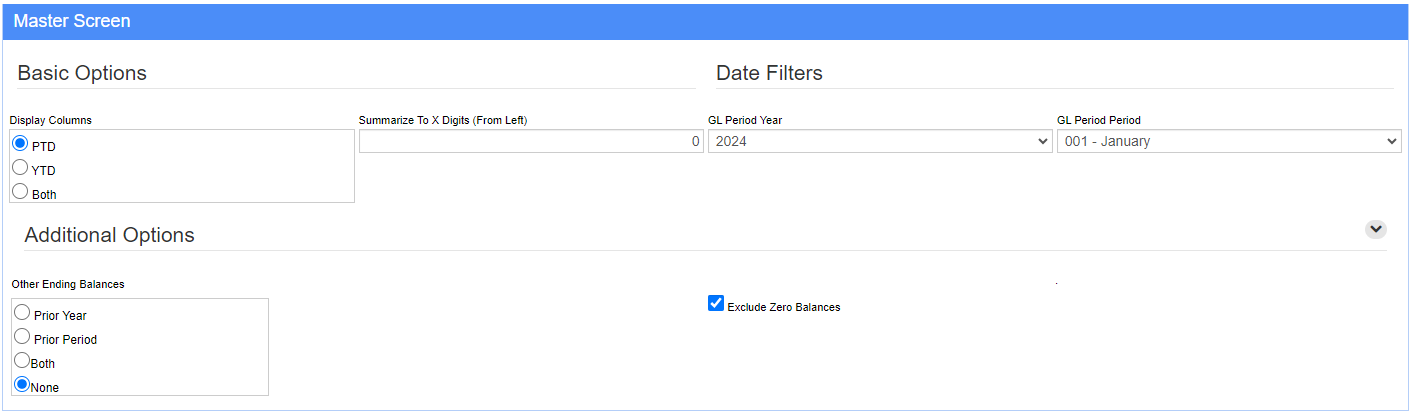Choose Both under Other Ending Balances

22,361
